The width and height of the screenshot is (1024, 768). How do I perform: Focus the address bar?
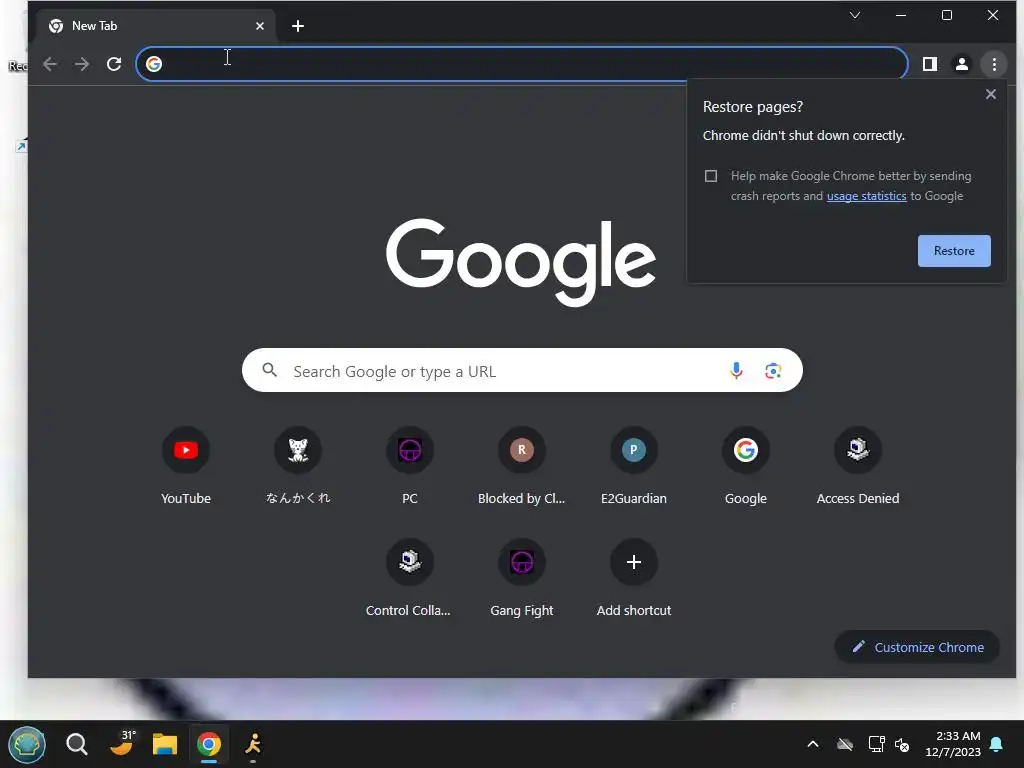pos(521,64)
